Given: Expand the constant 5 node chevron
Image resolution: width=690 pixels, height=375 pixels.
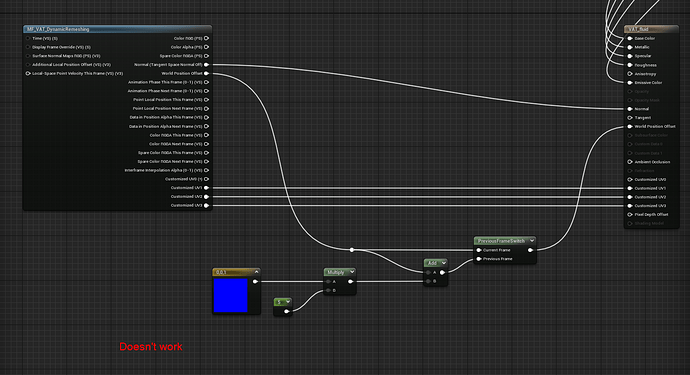Looking at the screenshot, I should (x=288, y=301).
